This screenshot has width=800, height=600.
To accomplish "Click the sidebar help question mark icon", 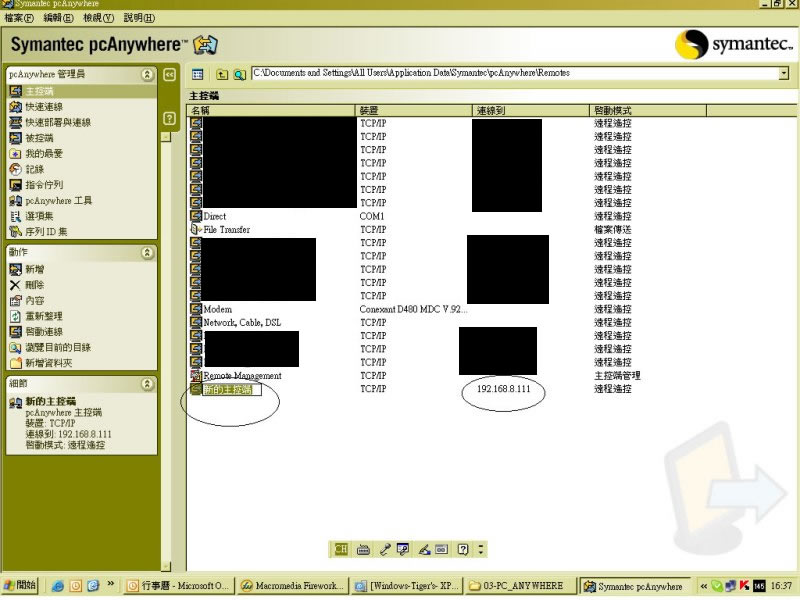I will click(x=169, y=118).
